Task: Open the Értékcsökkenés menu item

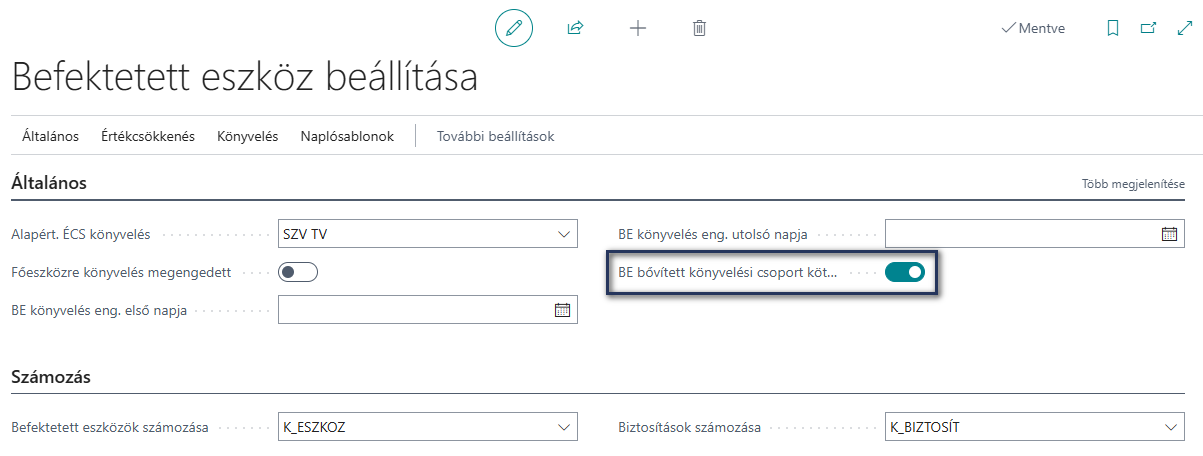Action: [x=148, y=136]
